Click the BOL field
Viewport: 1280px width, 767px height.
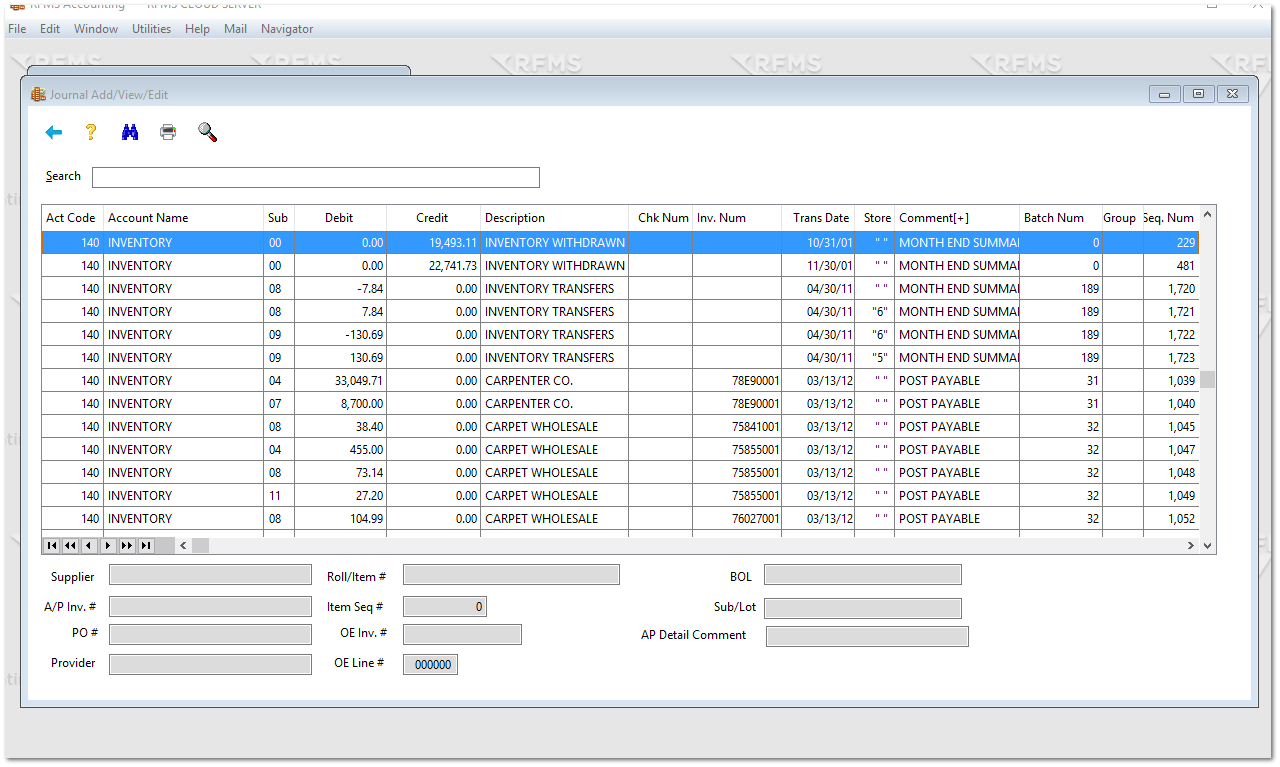pos(863,575)
